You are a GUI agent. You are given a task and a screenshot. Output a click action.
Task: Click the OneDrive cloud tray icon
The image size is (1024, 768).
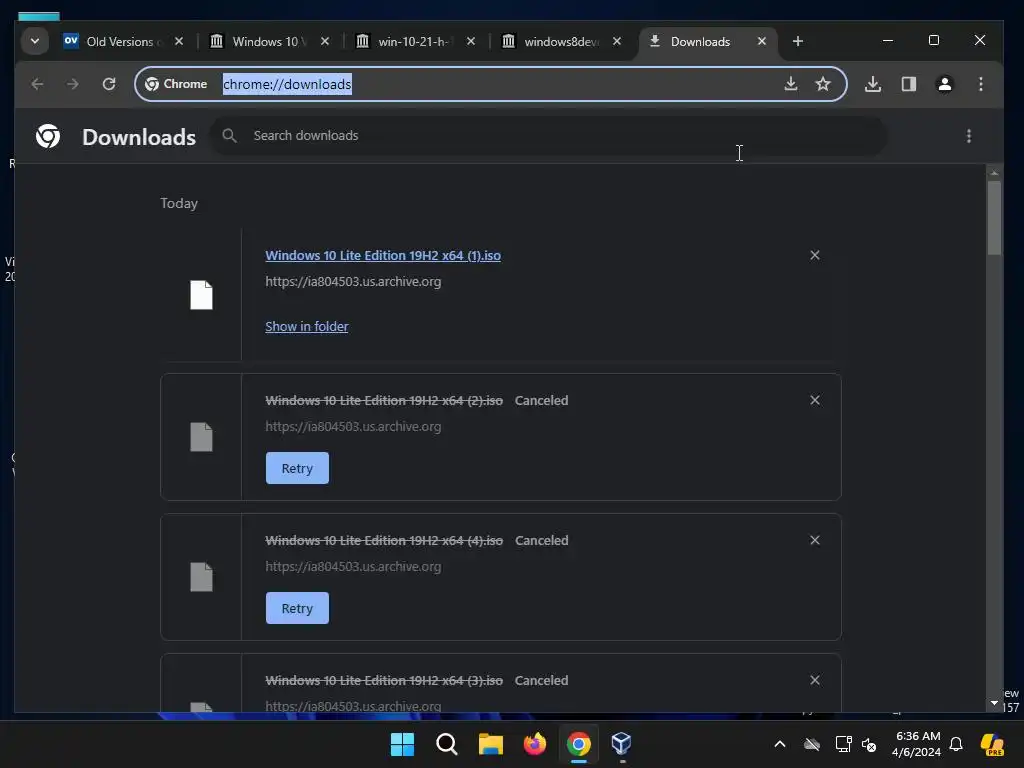click(812, 744)
